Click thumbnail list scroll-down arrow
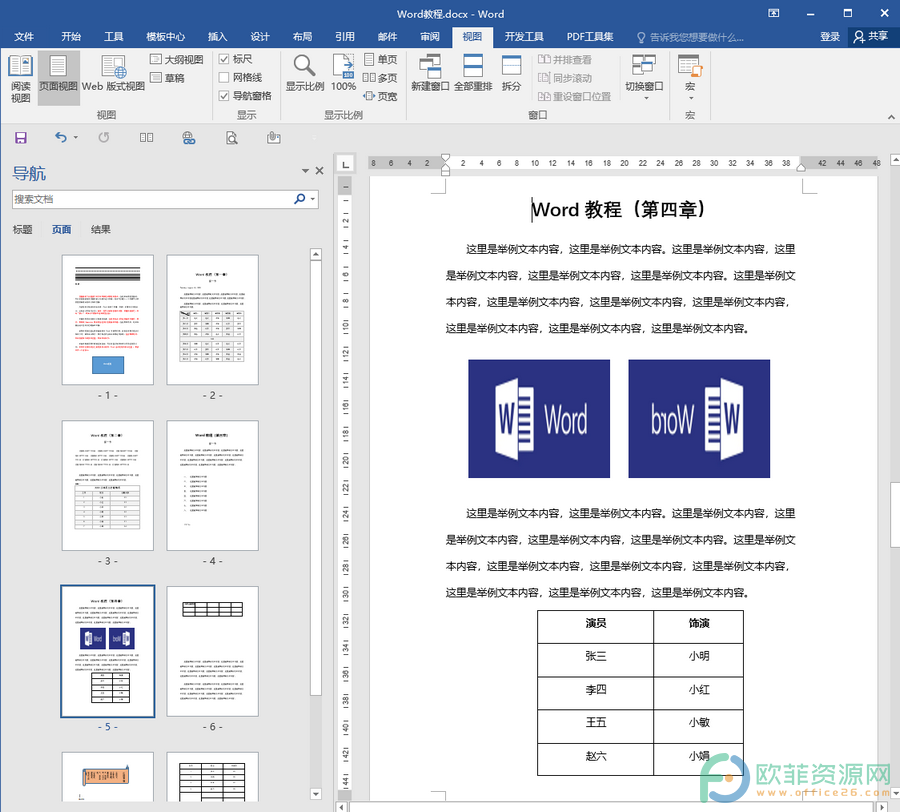 click(316, 794)
